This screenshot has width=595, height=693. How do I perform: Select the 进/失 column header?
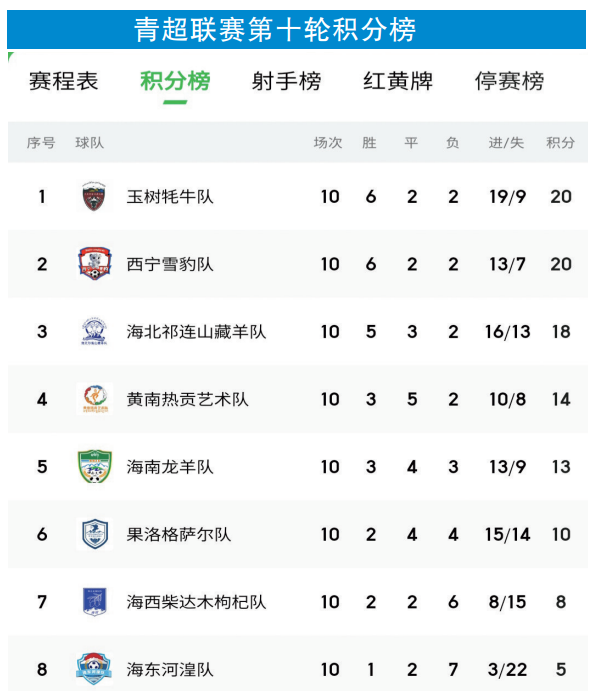point(506,143)
